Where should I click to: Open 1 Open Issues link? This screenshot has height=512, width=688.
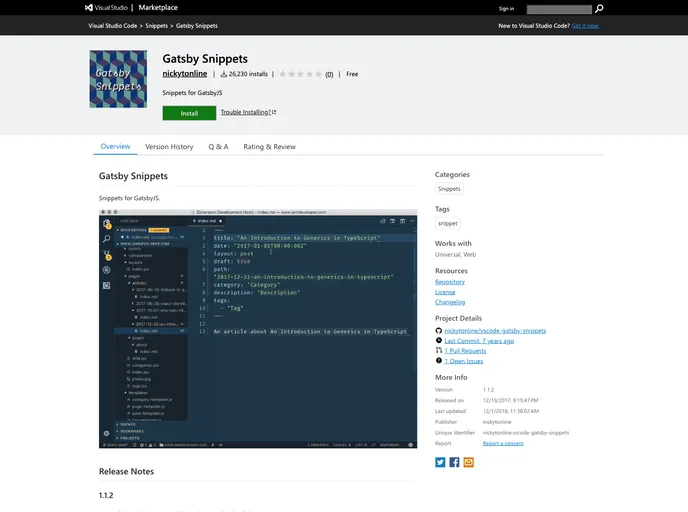tap(463, 361)
